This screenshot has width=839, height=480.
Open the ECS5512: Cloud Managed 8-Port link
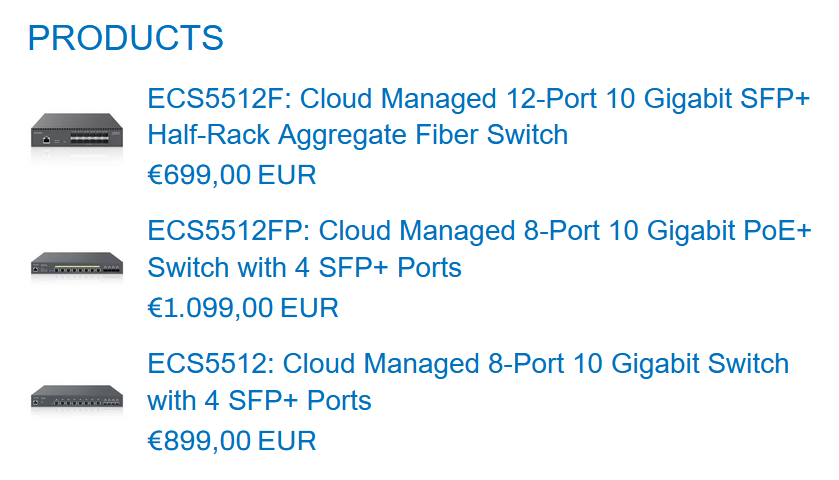point(468,363)
